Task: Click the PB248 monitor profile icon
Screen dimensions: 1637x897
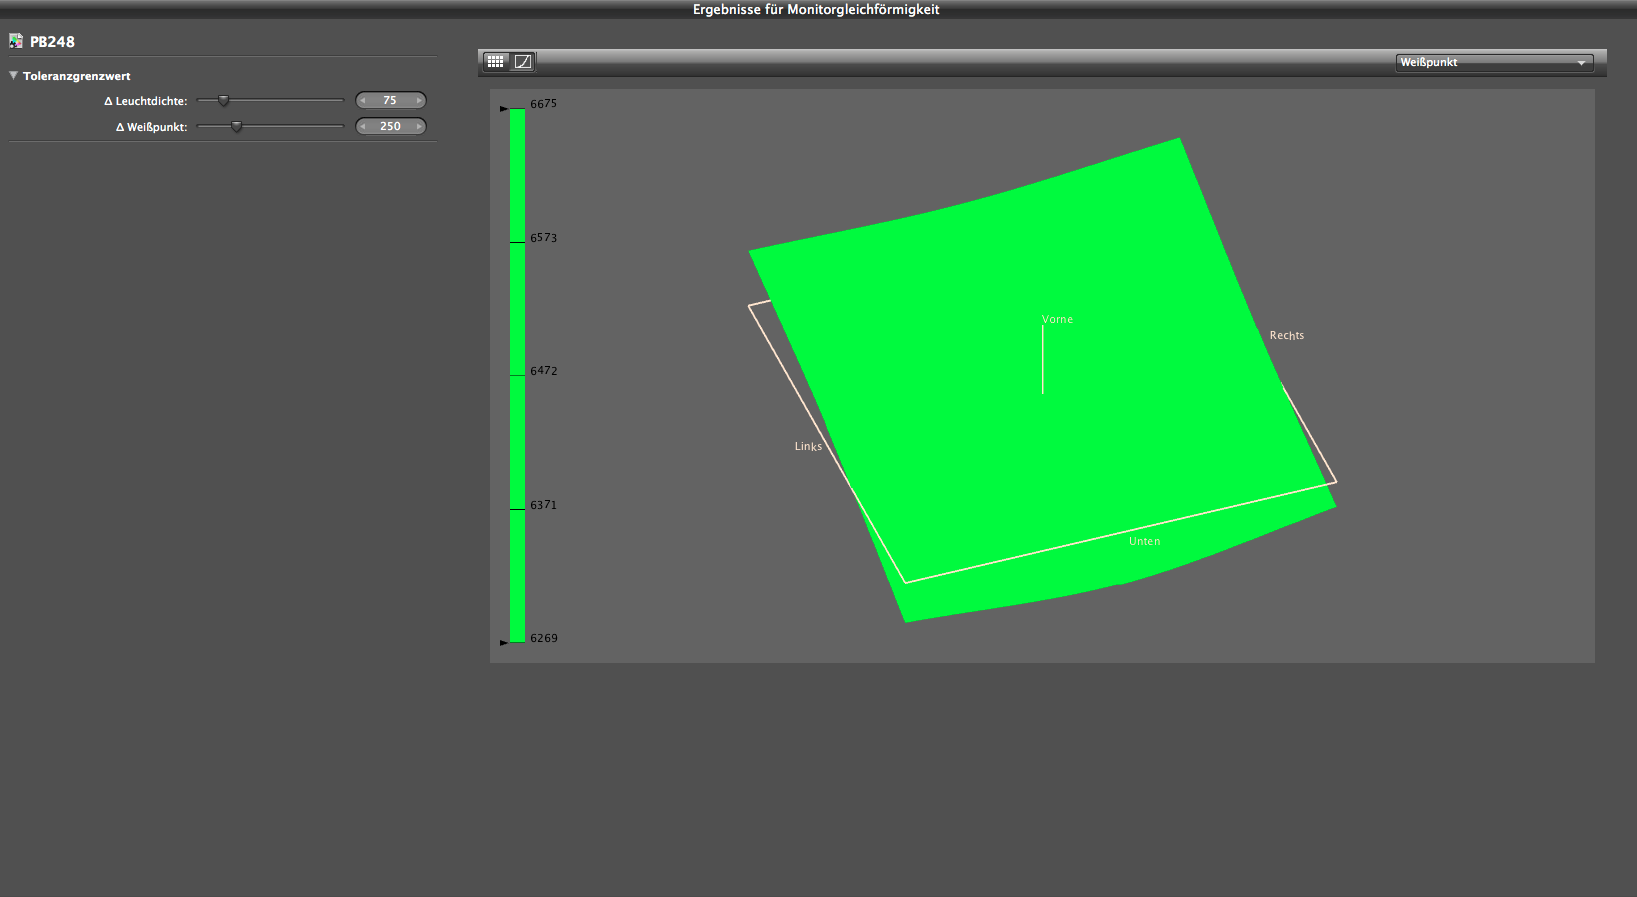Action: coord(16,41)
